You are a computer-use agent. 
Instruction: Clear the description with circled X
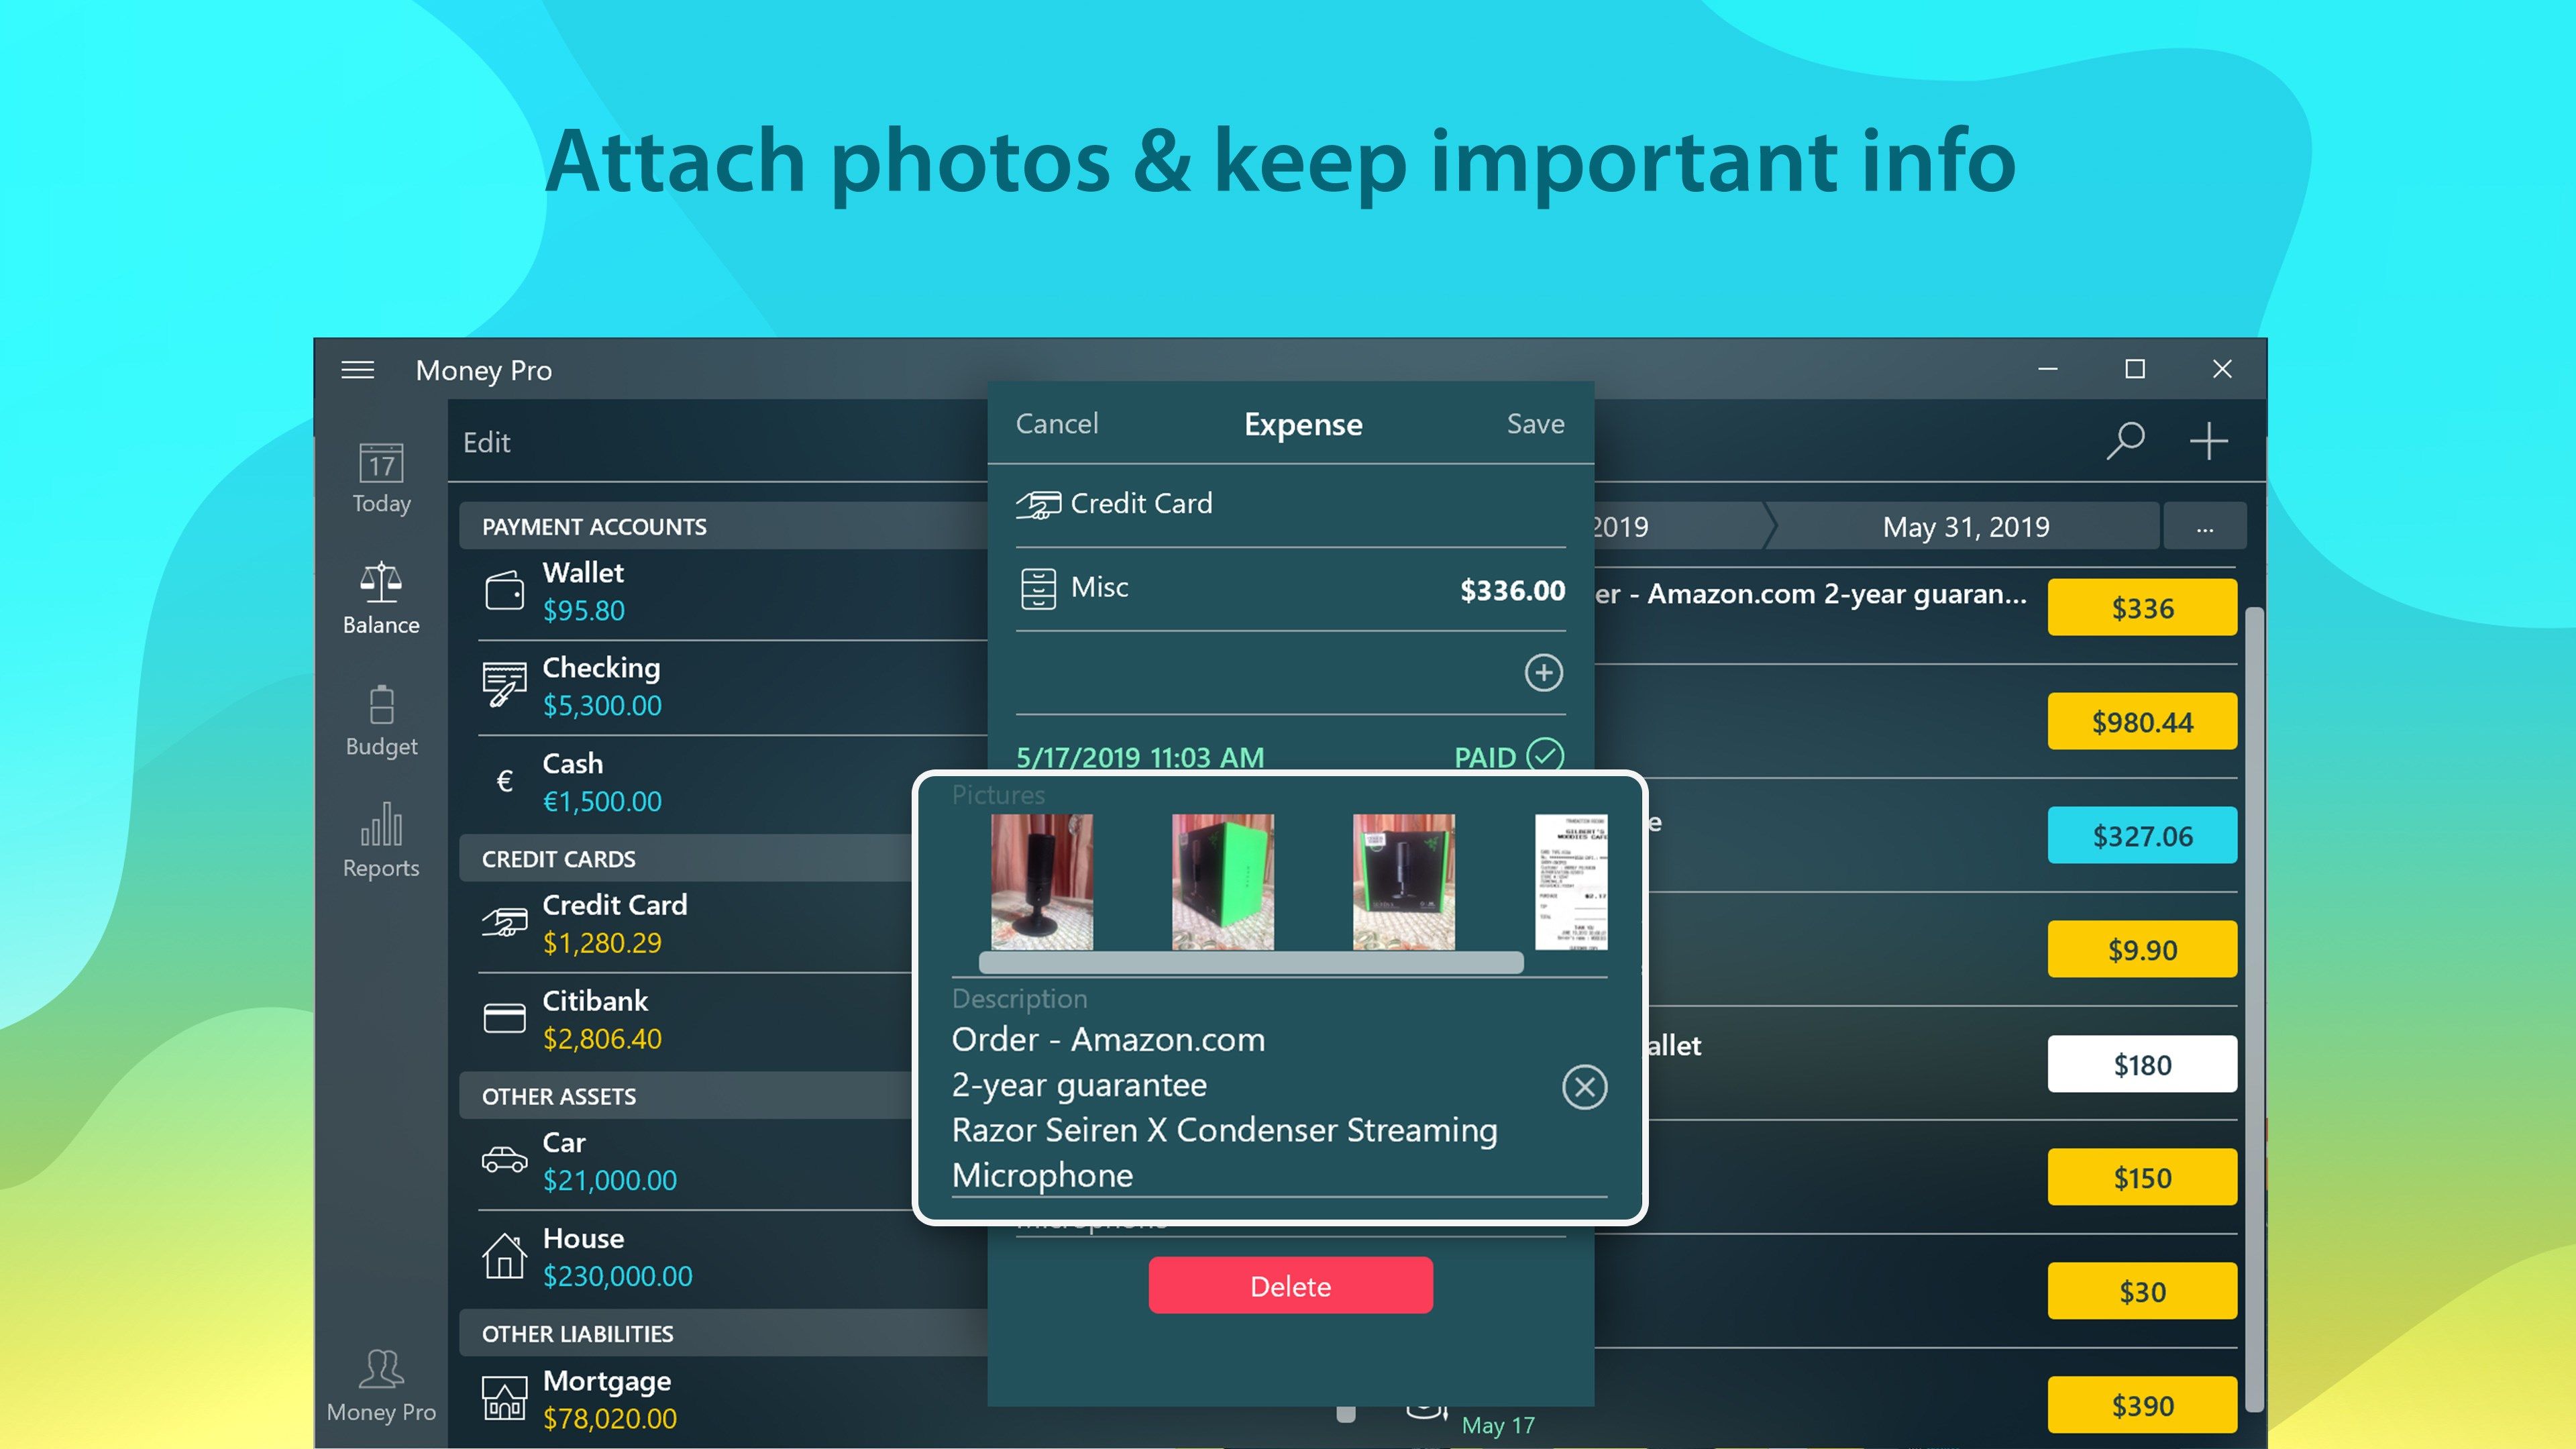[x=1584, y=1087]
